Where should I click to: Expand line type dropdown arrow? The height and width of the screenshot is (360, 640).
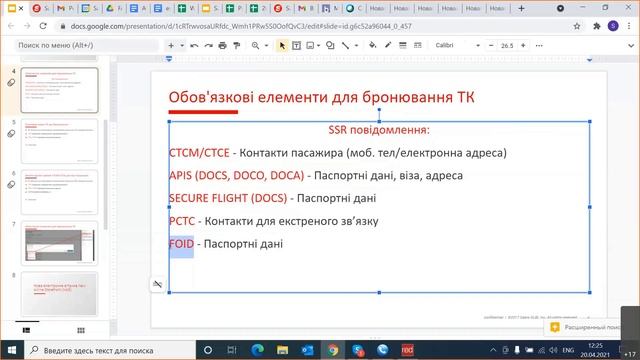point(356,46)
